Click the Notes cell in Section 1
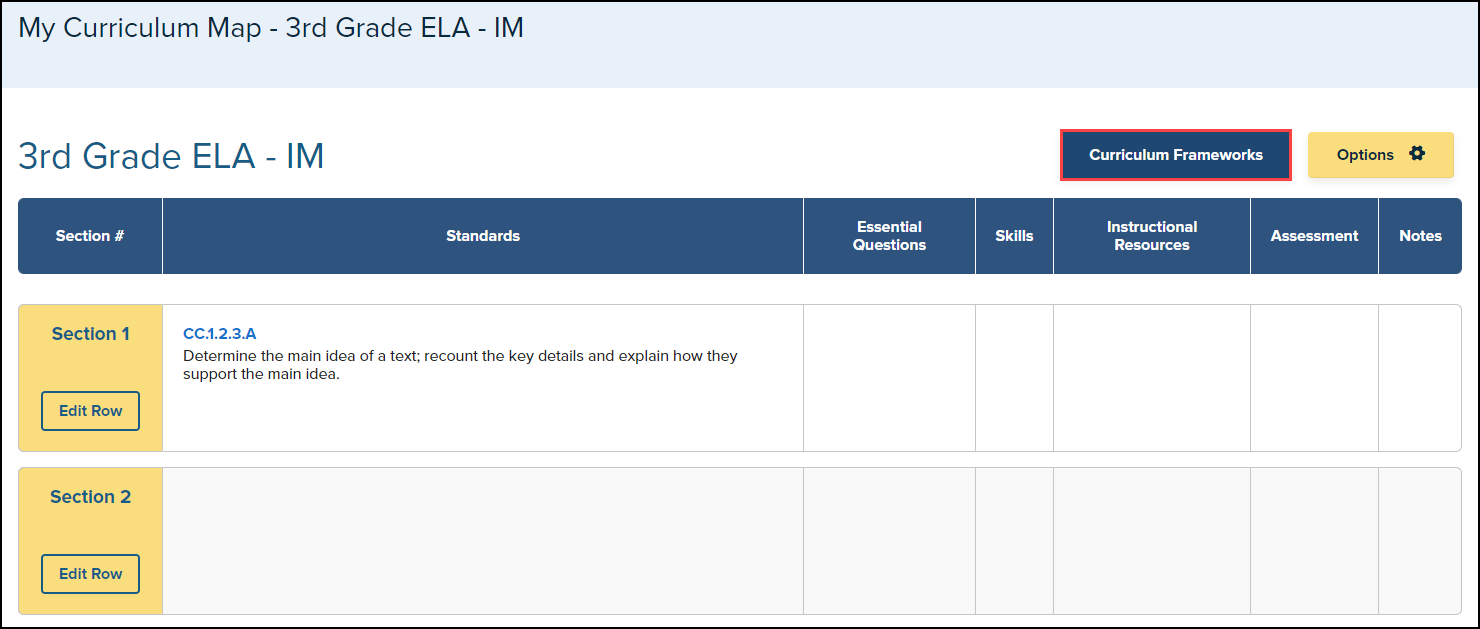 click(x=1419, y=378)
